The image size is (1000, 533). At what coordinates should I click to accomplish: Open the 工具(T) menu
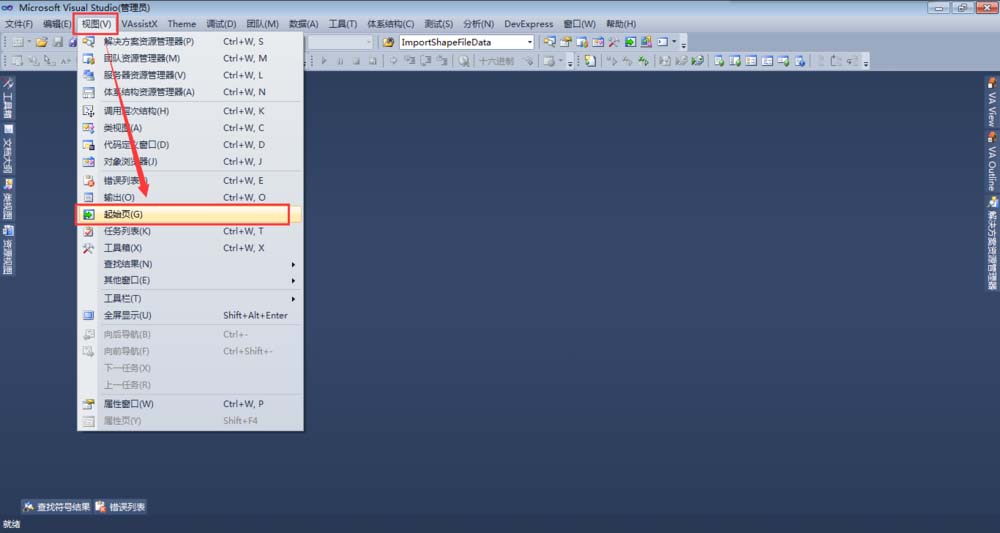coord(342,24)
